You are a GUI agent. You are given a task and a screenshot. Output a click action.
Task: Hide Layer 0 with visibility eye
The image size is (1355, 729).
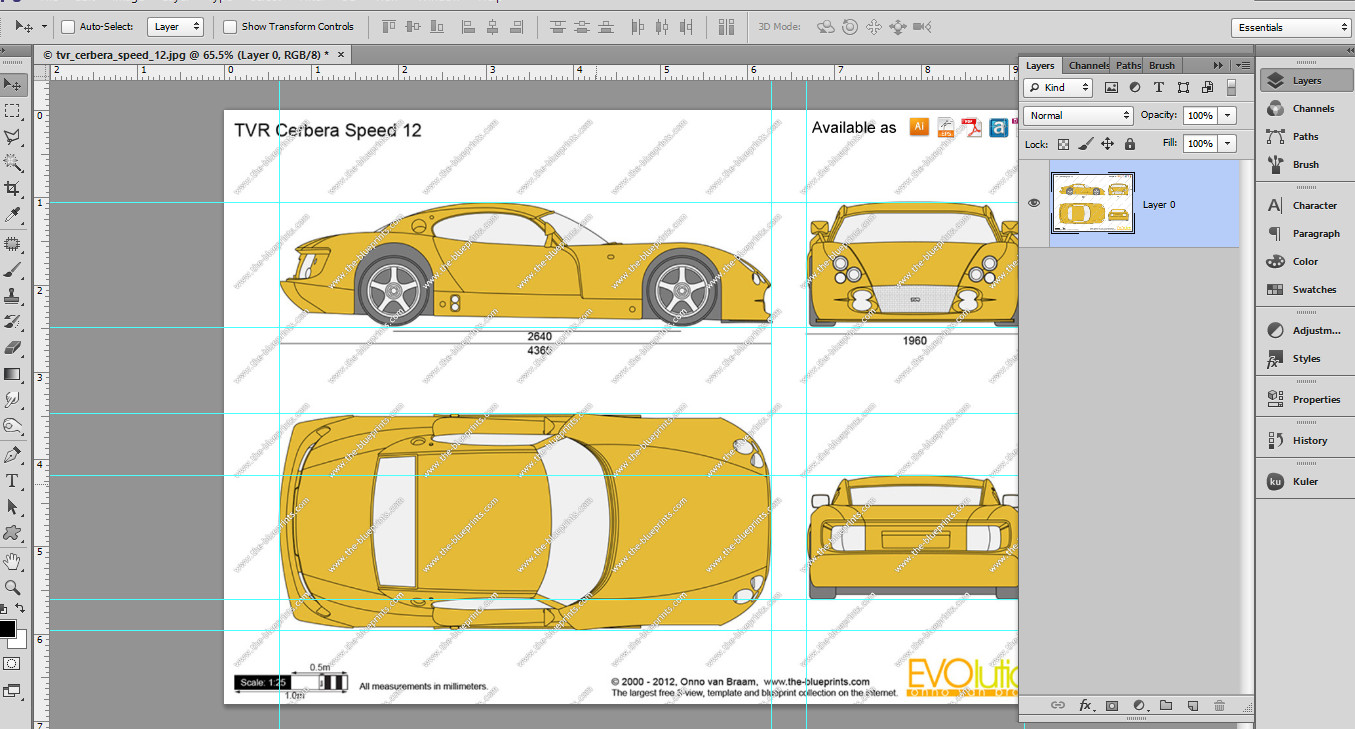pos(1034,202)
